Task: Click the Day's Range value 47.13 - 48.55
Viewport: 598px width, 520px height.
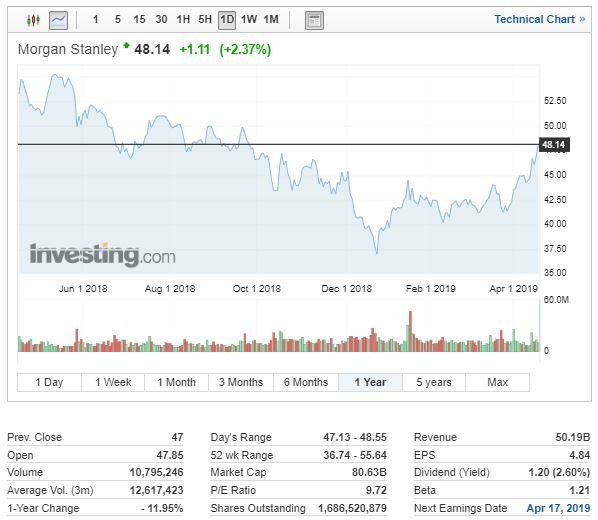Action: tap(355, 437)
